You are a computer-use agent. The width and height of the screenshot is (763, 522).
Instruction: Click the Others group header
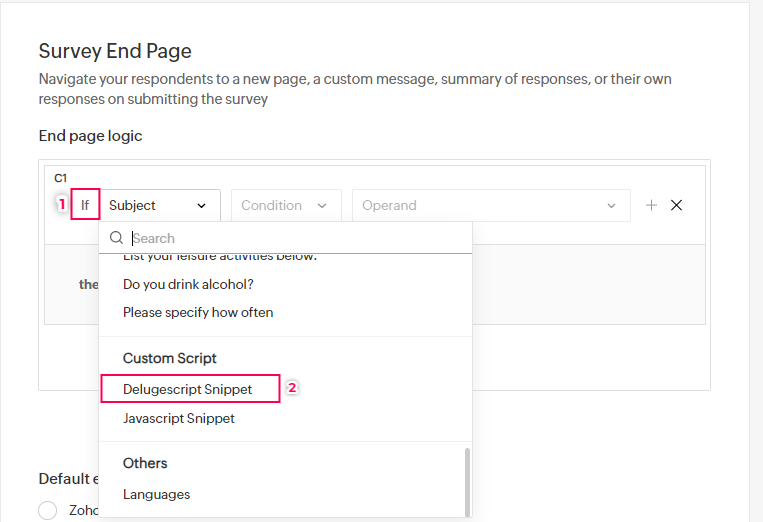(145, 463)
